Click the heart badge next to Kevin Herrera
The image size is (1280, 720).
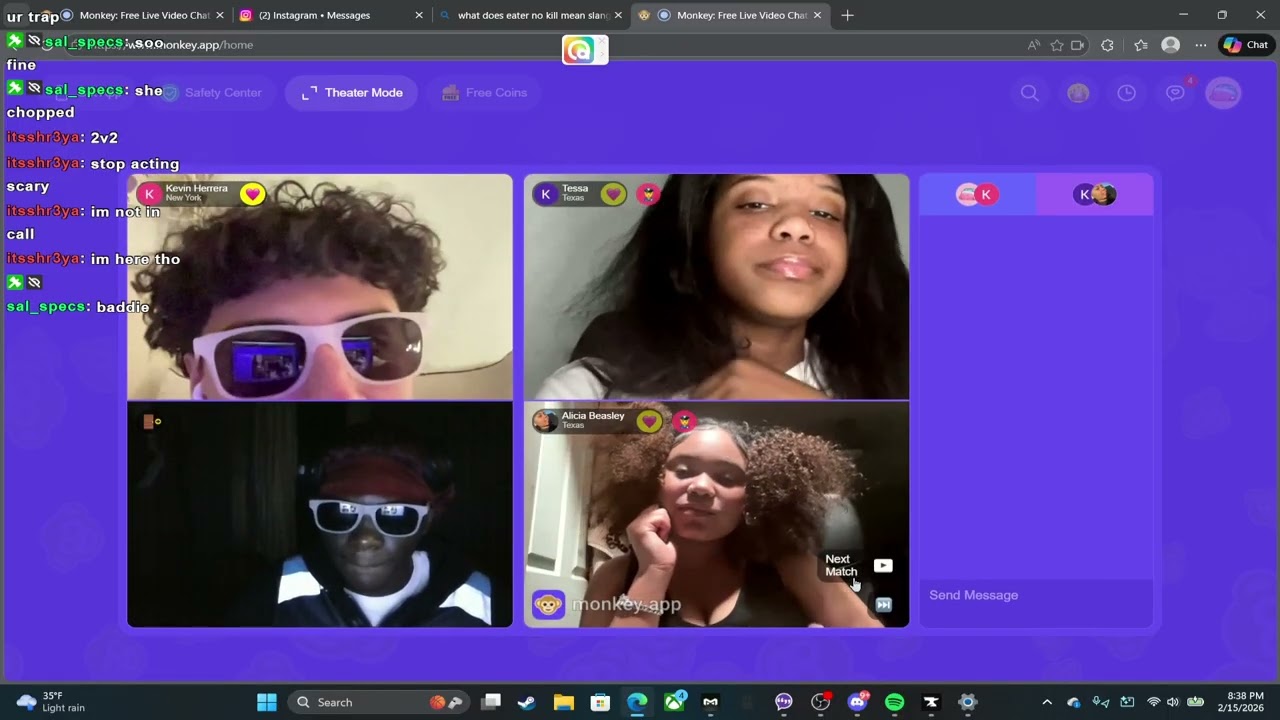pyautogui.click(x=253, y=194)
